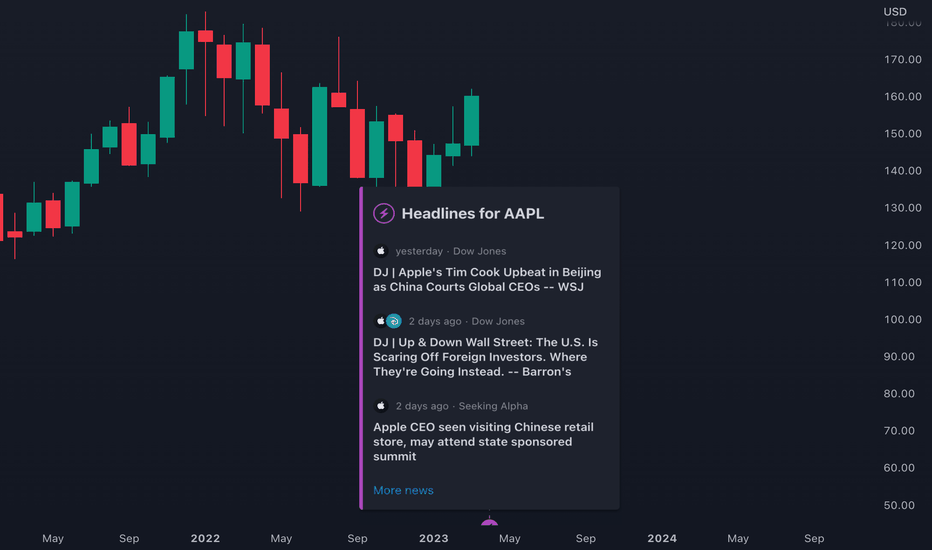Click the Apple logo beside yesterday

click(x=381, y=251)
